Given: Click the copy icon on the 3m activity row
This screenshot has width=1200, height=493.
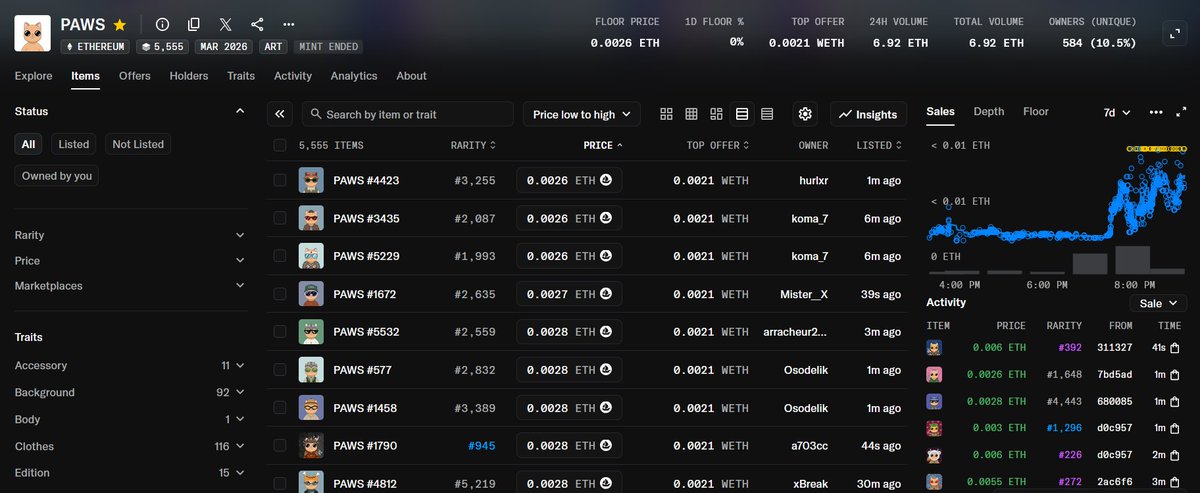Looking at the screenshot, I should tap(1174, 483).
